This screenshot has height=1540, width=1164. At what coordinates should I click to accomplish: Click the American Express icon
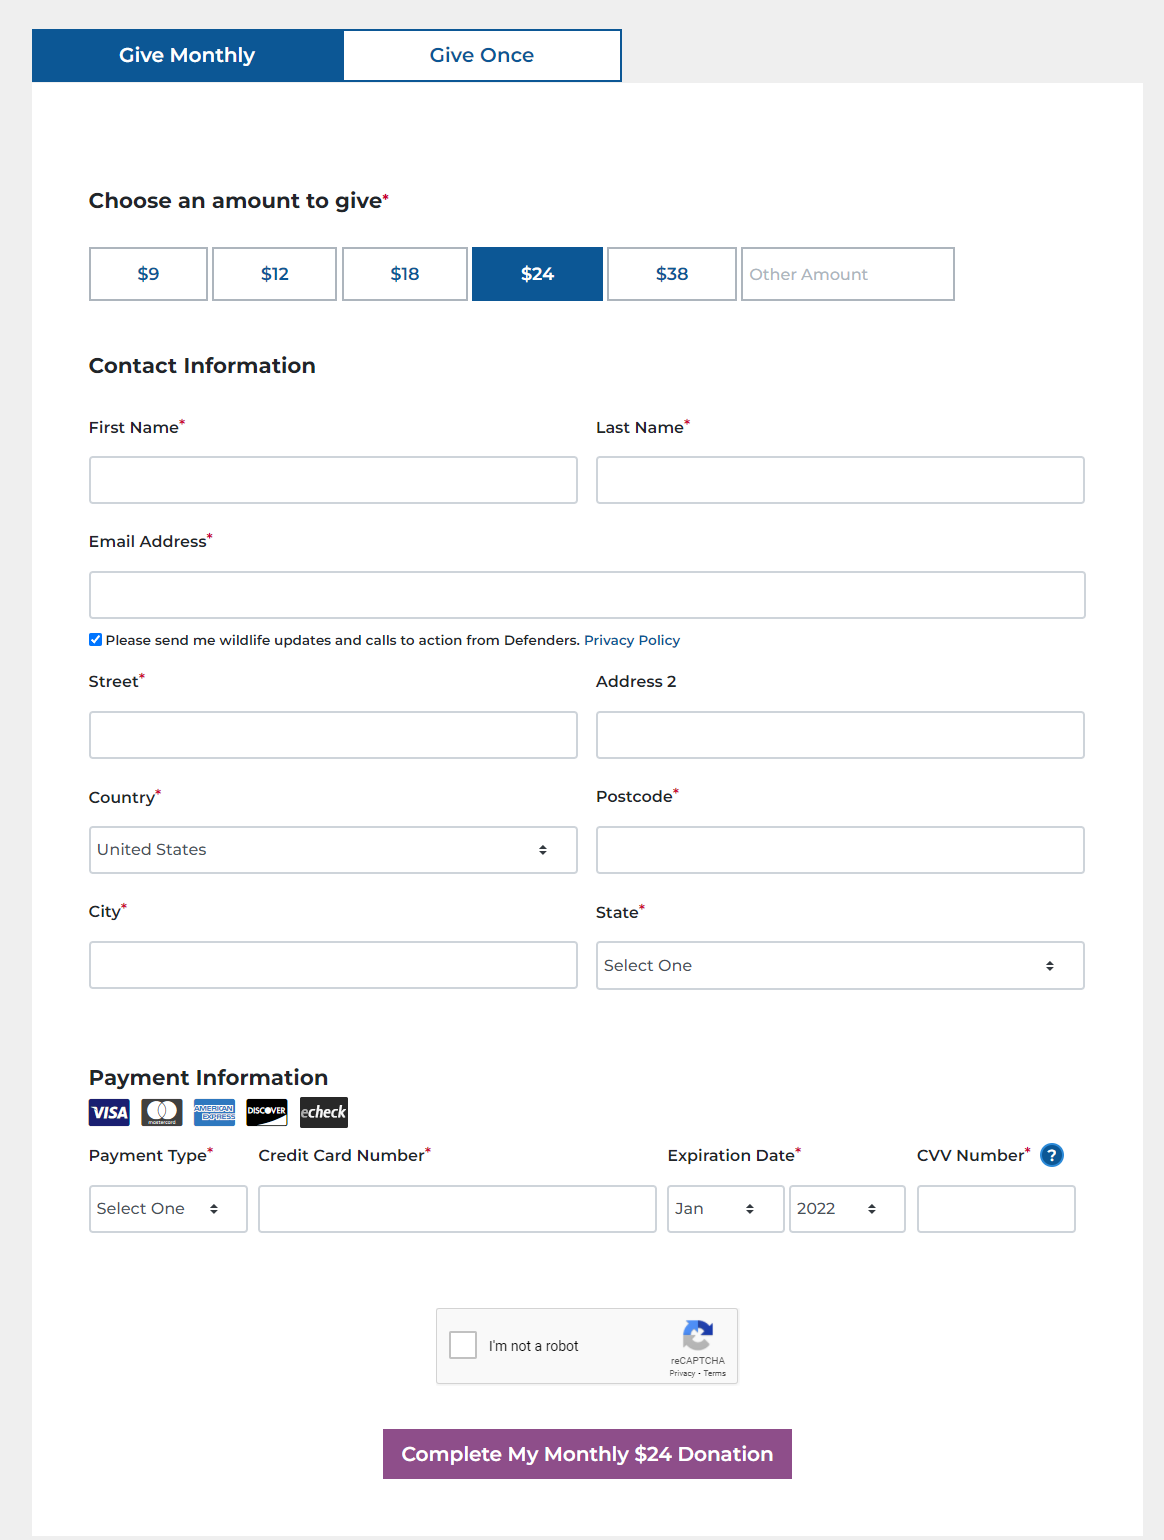point(214,1112)
